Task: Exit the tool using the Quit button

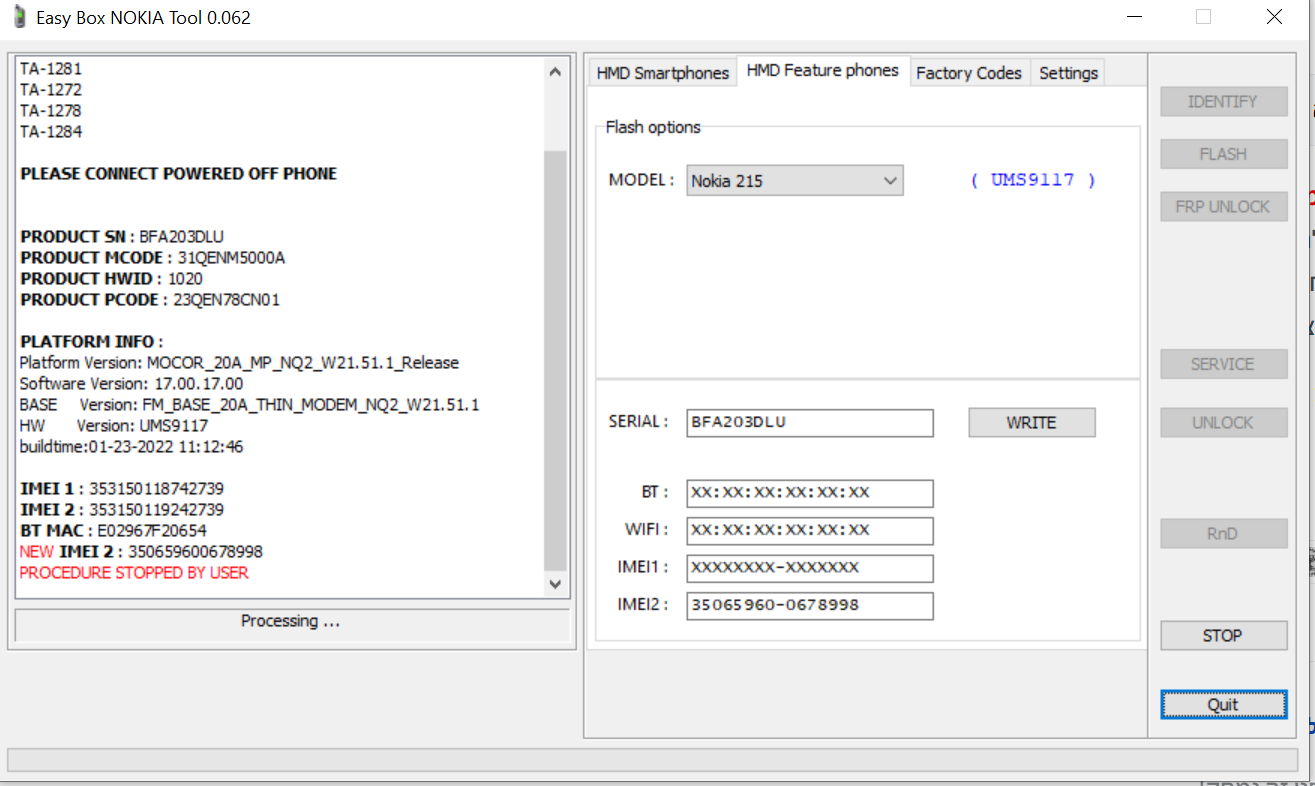Action: click(x=1223, y=704)
